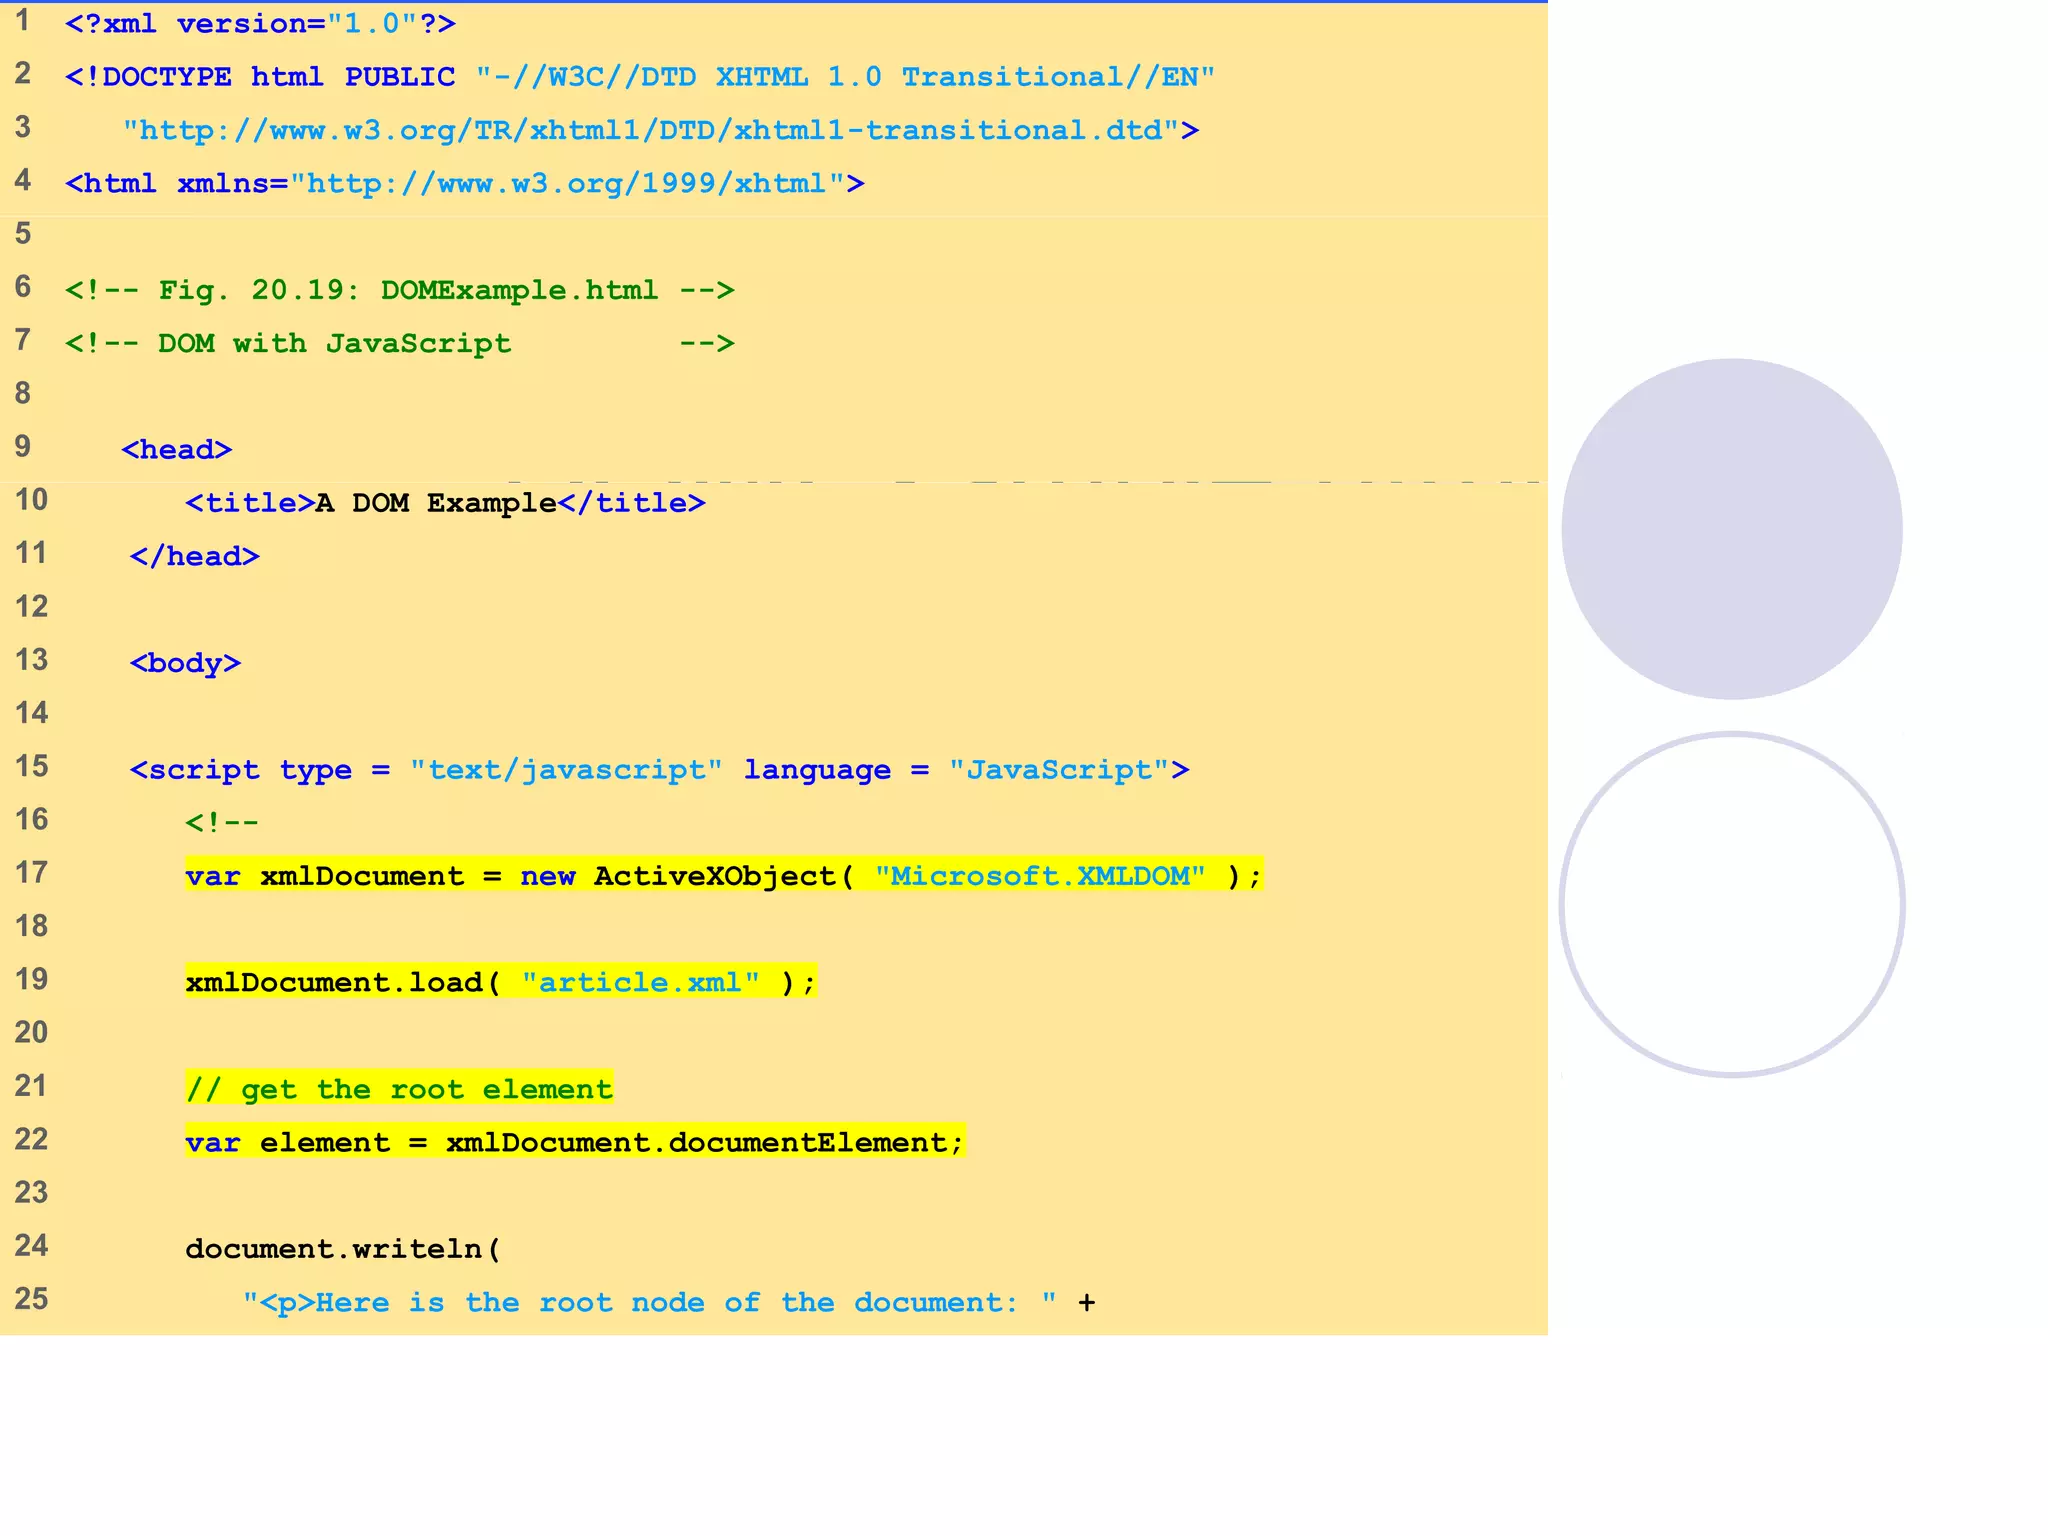Image resolution: width=2048 pixels, height=1536 pixels.
Task: Click line number 18
Action: (x=31, y=926)
